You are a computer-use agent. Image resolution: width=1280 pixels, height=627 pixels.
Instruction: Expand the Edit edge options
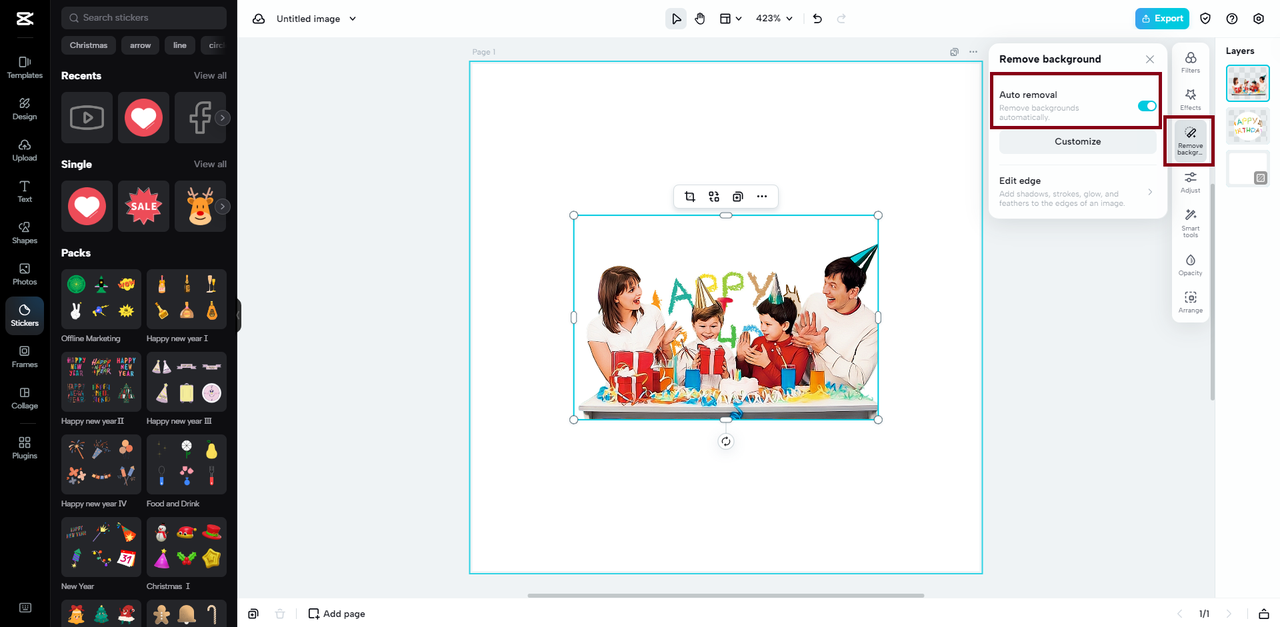click(x=1078, y=192)
